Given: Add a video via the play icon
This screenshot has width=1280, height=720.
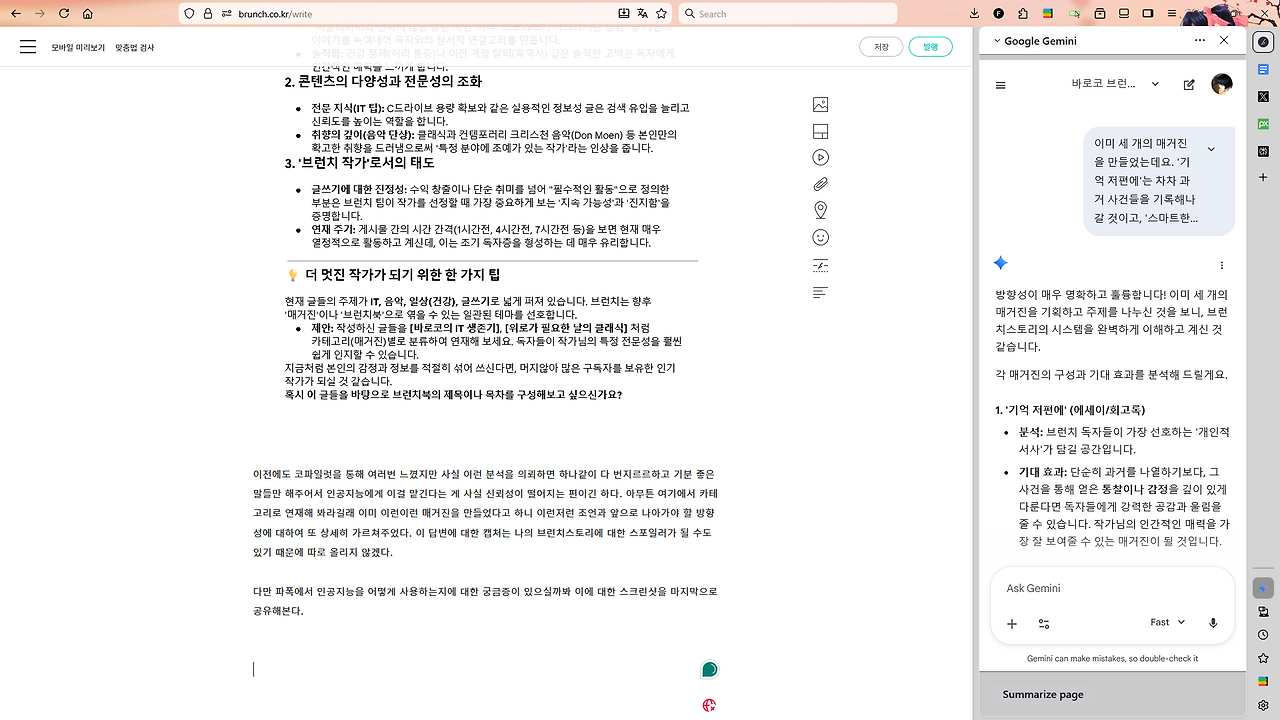Looking at the screenshot, I should [820, 157].
